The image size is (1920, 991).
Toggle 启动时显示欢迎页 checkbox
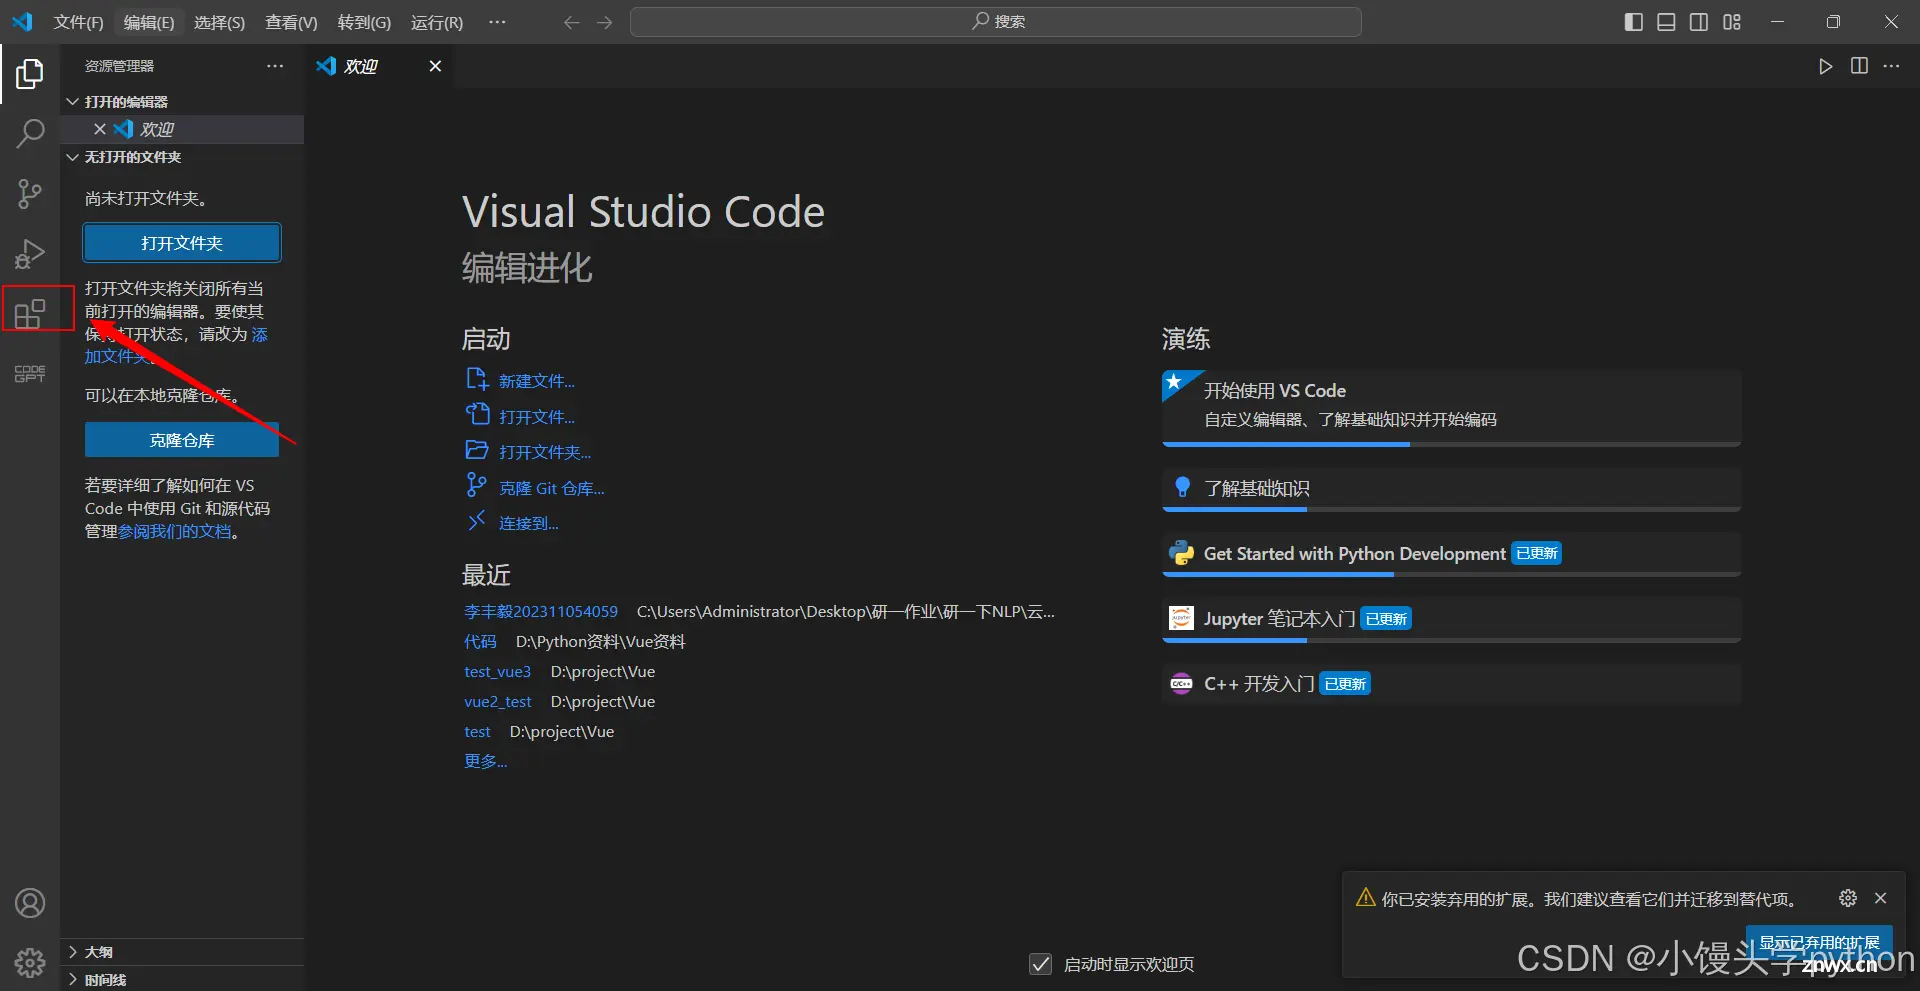(1040, 964)
